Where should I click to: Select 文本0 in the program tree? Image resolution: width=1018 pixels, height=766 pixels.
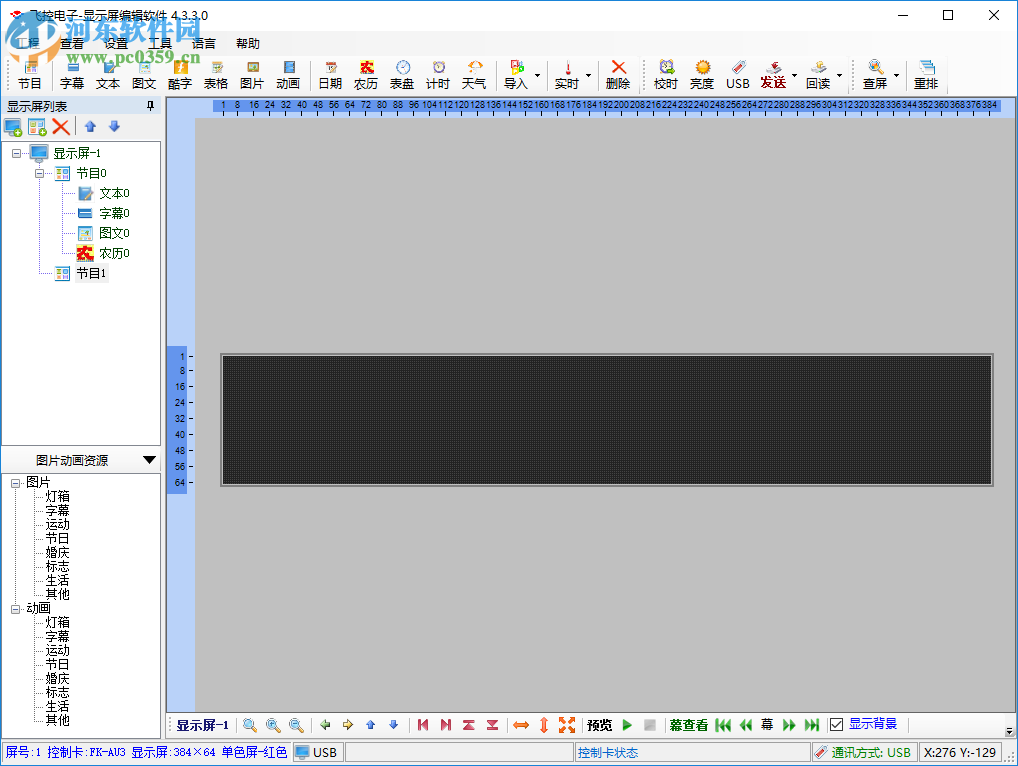point(114,193)
